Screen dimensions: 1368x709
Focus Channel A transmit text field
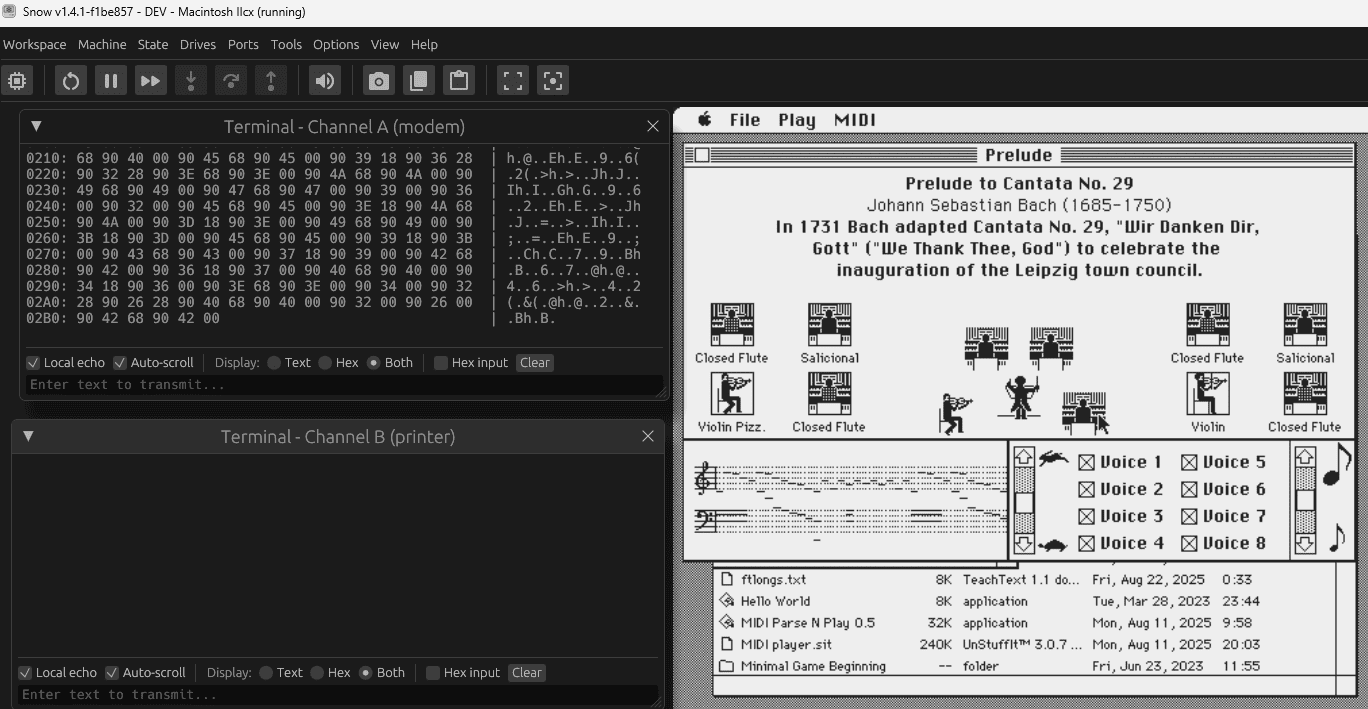(344, 385)
